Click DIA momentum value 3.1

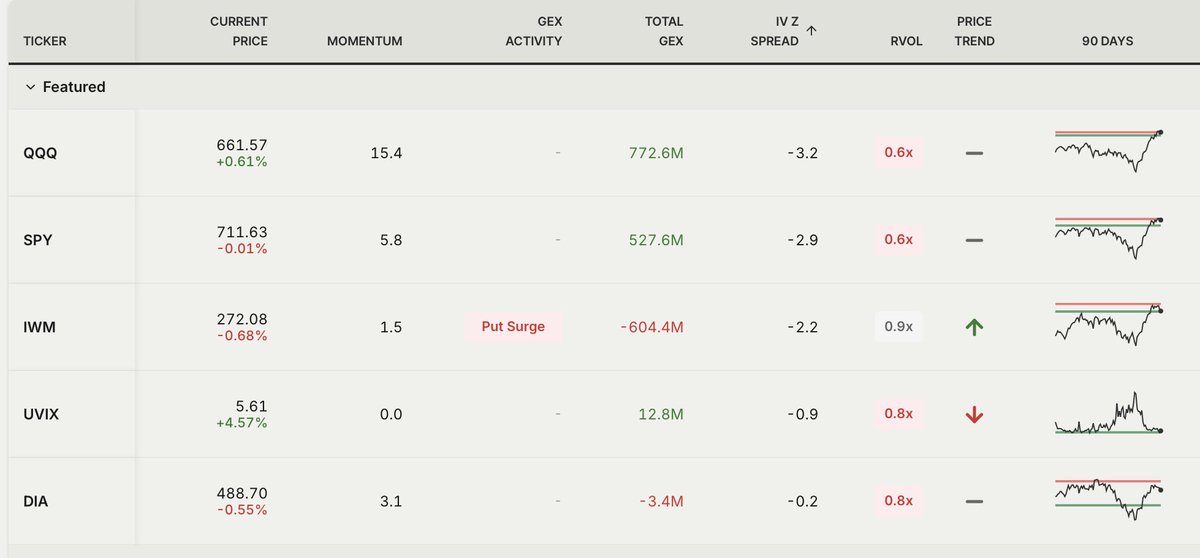click(x=391, y=501)
